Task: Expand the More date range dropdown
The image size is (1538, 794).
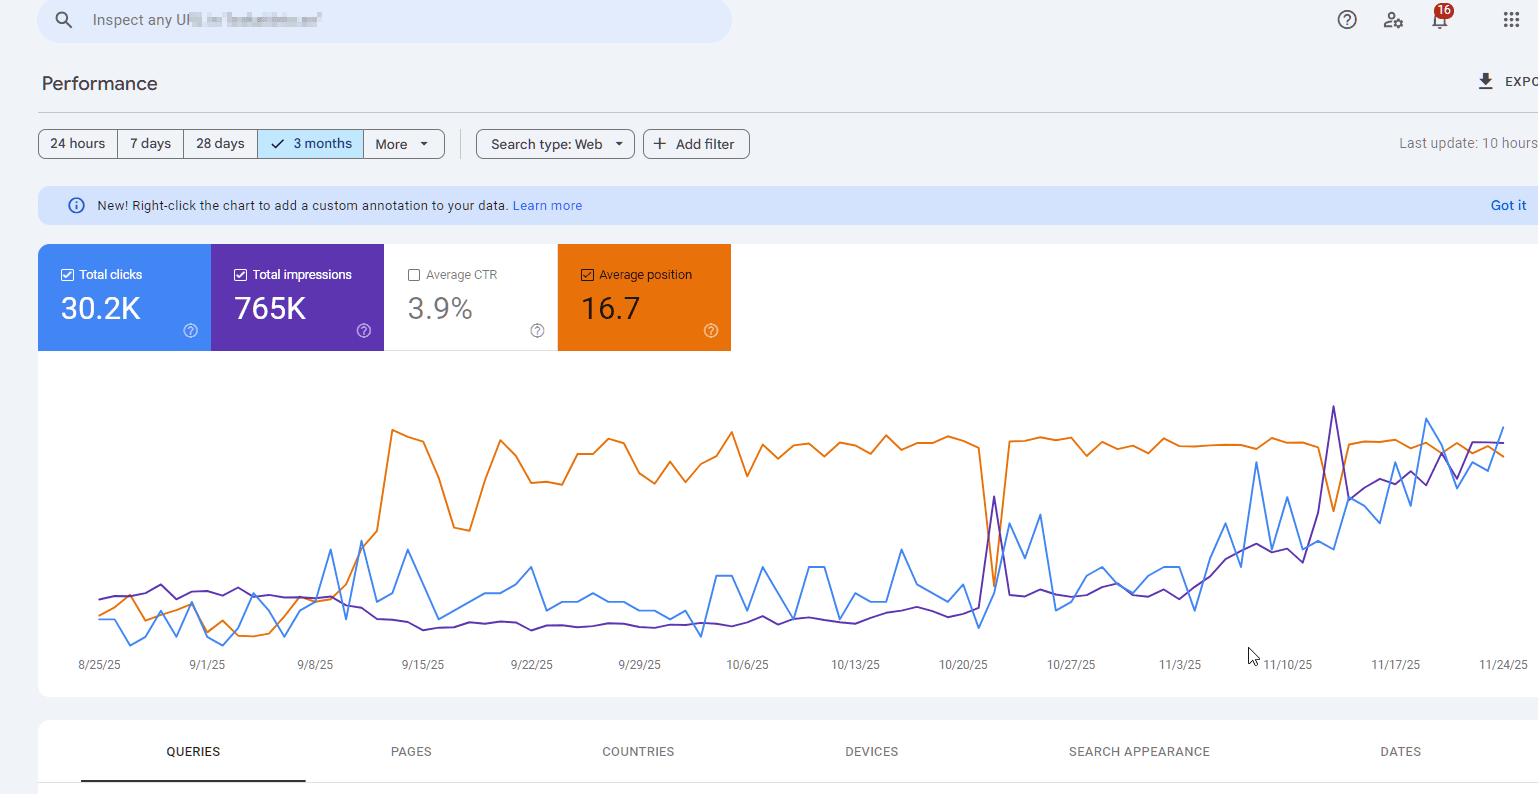Action: pyautogui.click(x=403, y=144)
